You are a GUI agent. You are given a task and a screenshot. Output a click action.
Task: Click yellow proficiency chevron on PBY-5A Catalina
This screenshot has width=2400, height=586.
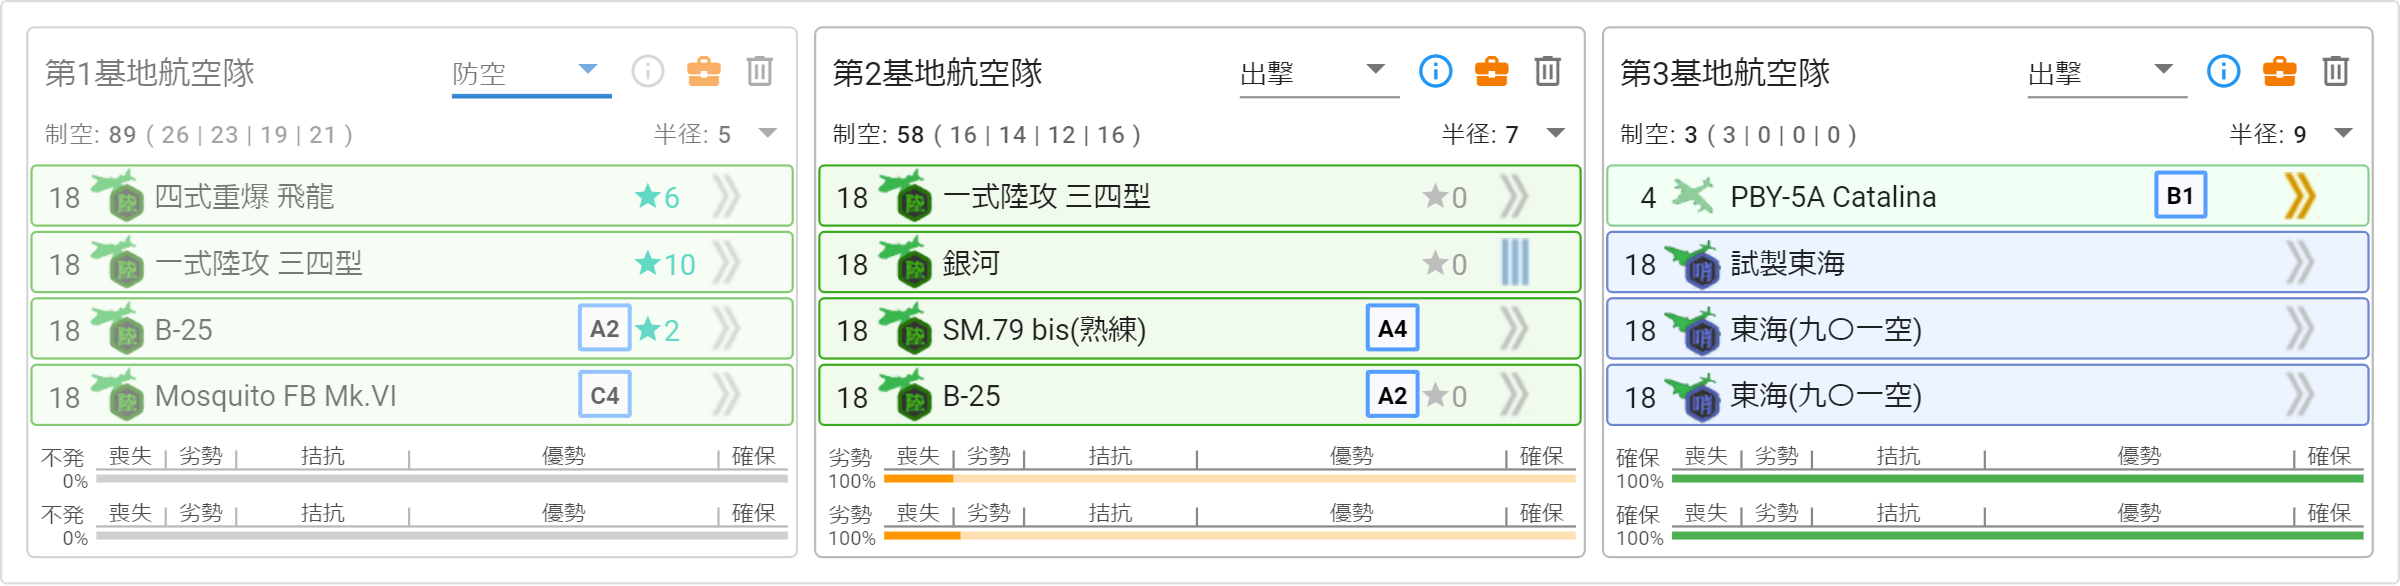click(x=2300, y=196)
